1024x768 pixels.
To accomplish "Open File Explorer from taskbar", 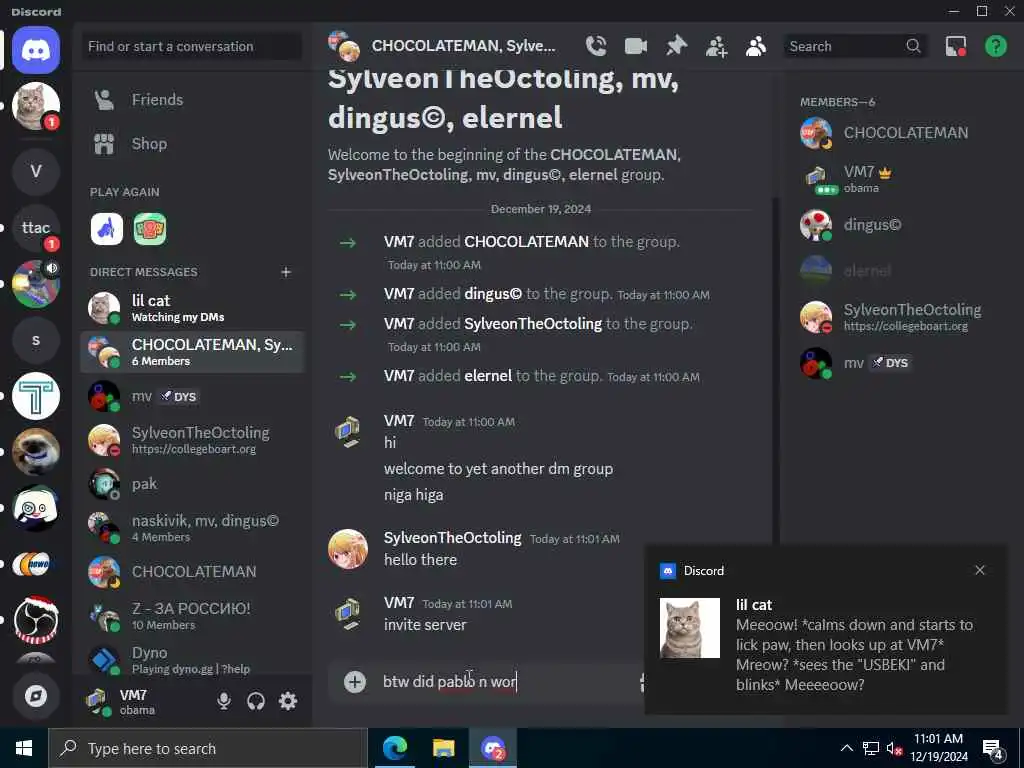I will click(443, 748).
